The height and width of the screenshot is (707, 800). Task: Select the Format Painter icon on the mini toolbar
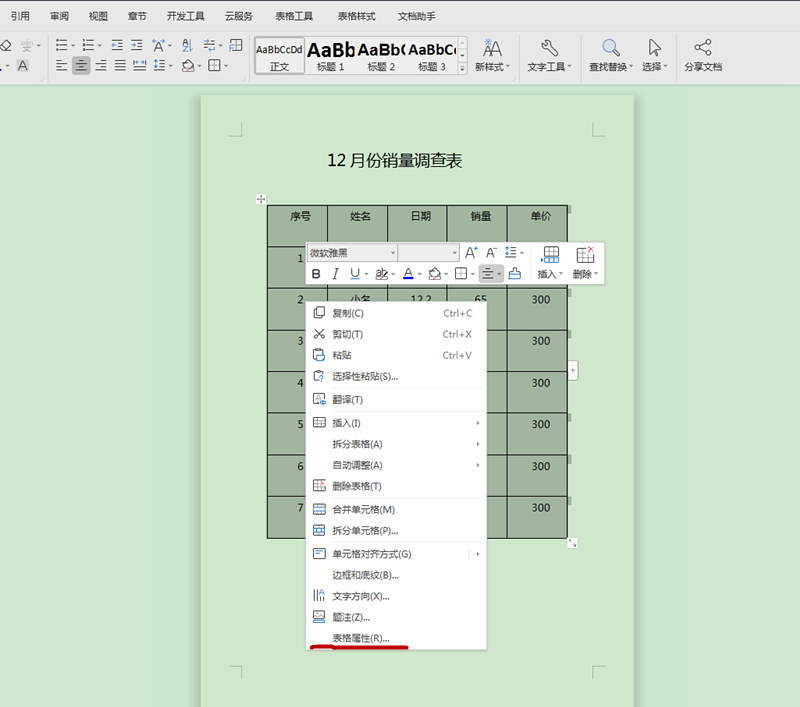[x=514, y=274]
